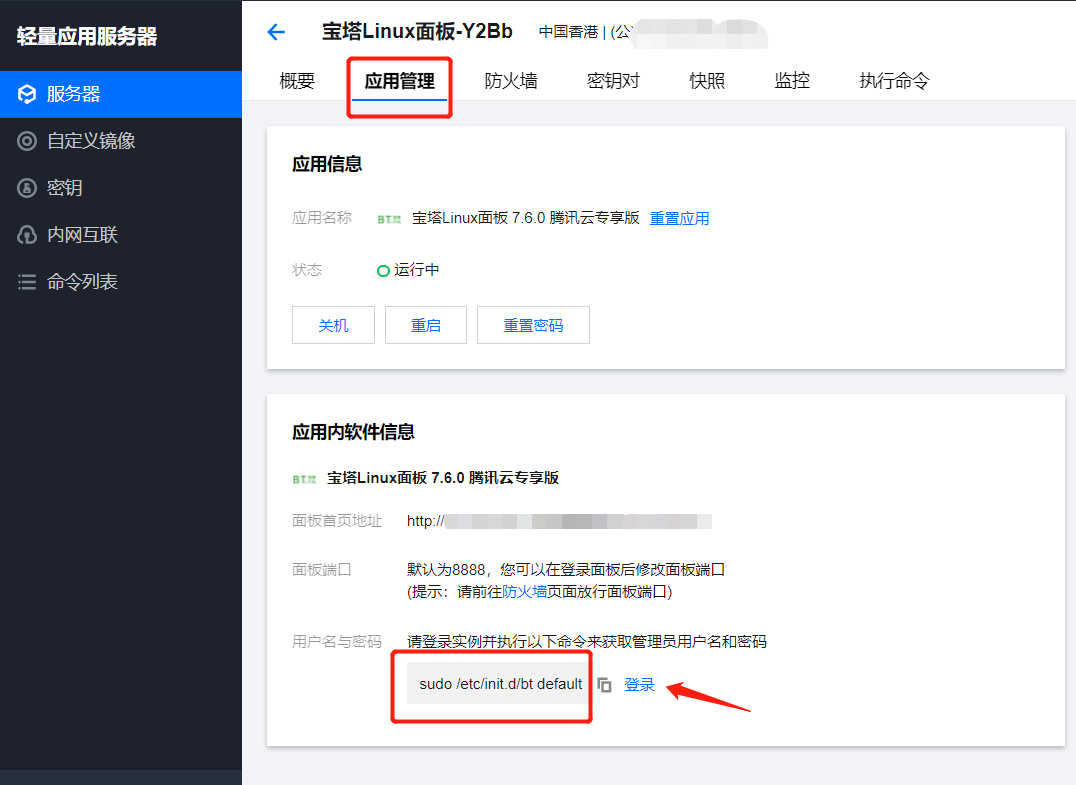The width and height of the screenshot is (1076, 785).
Task: Switch to the 防火墙 tab
Action: 511,80
